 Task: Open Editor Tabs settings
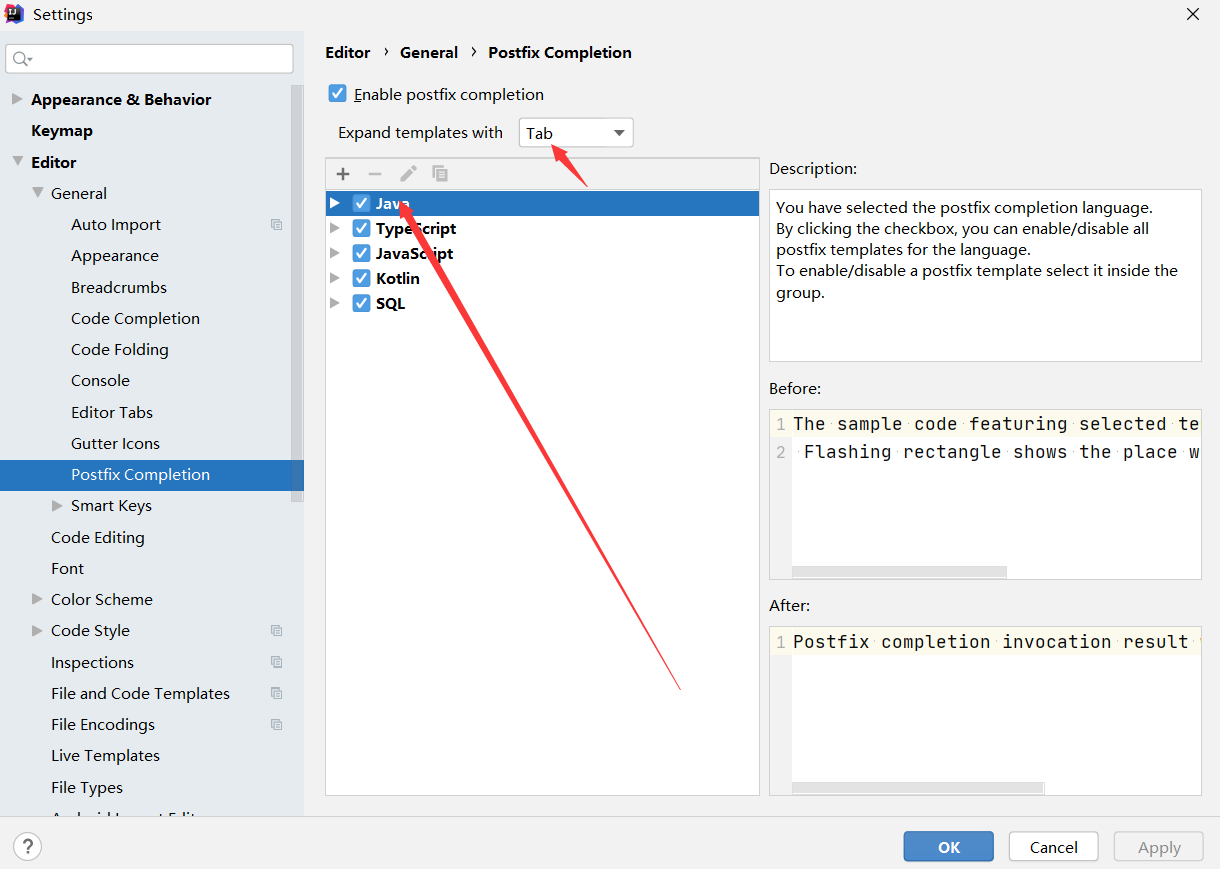(x=112, y=412)
